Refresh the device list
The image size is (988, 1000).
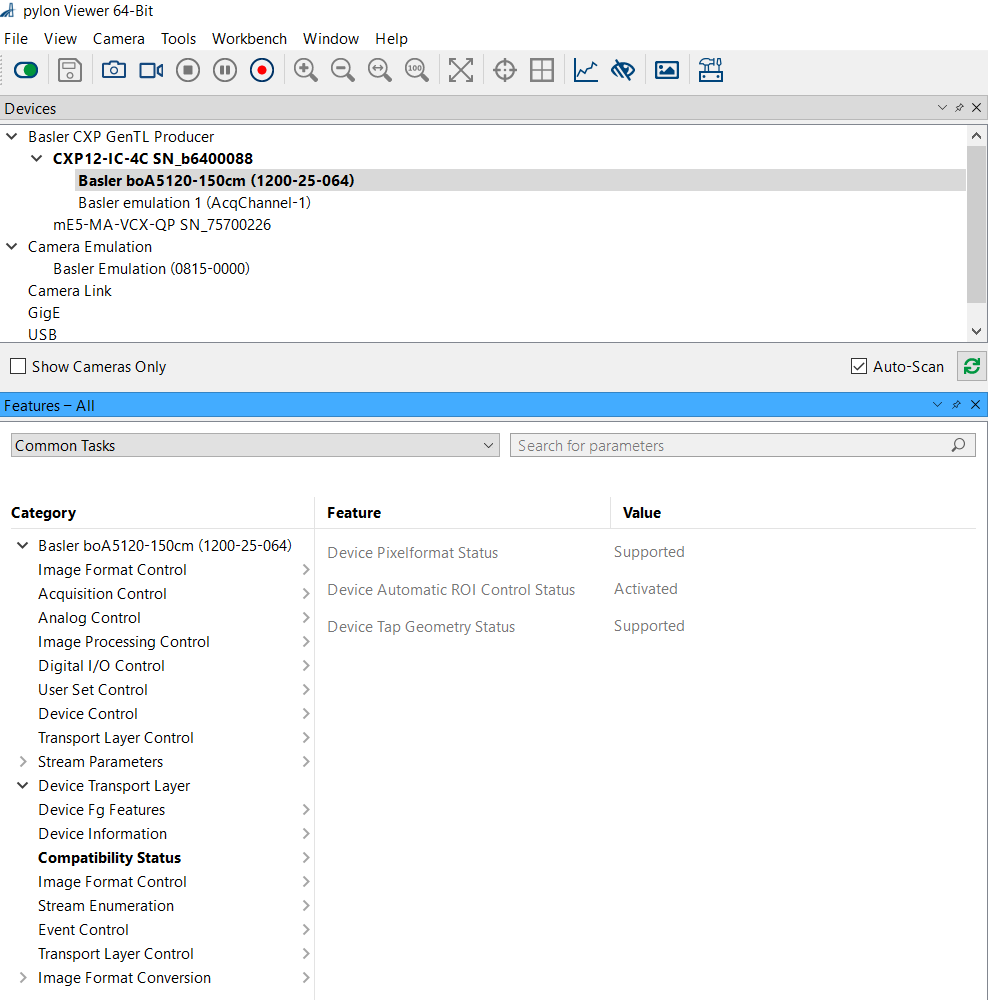pos(971,367)
